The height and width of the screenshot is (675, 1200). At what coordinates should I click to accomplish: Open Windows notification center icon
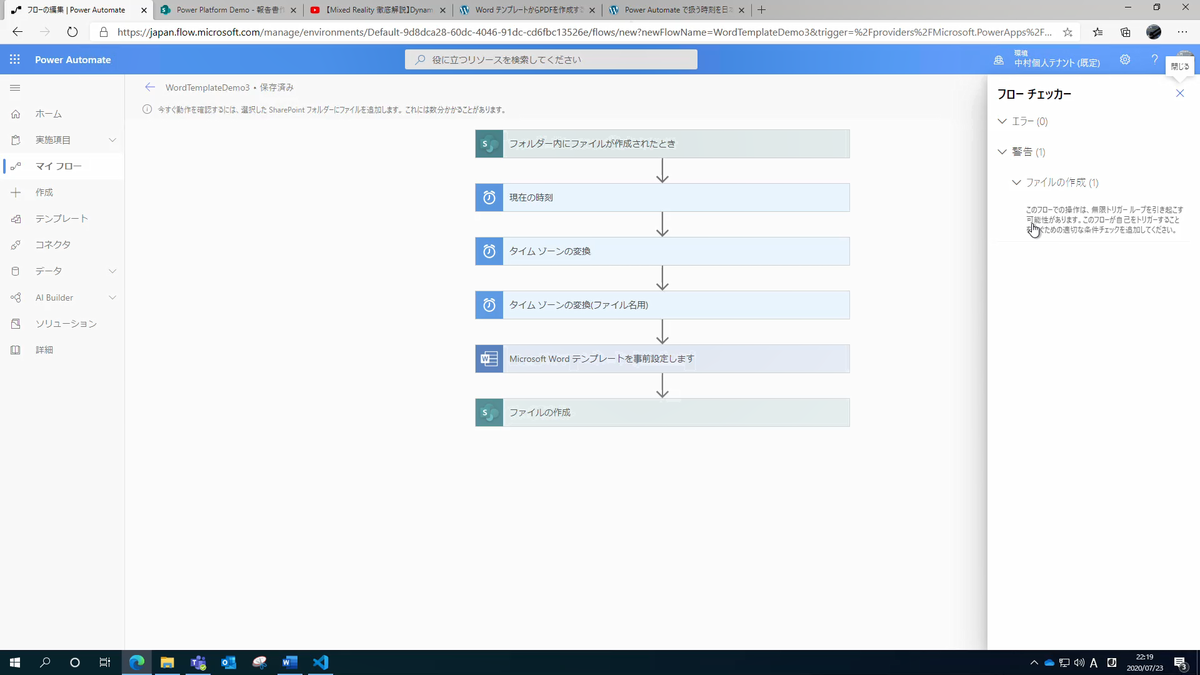point(1181,662)
